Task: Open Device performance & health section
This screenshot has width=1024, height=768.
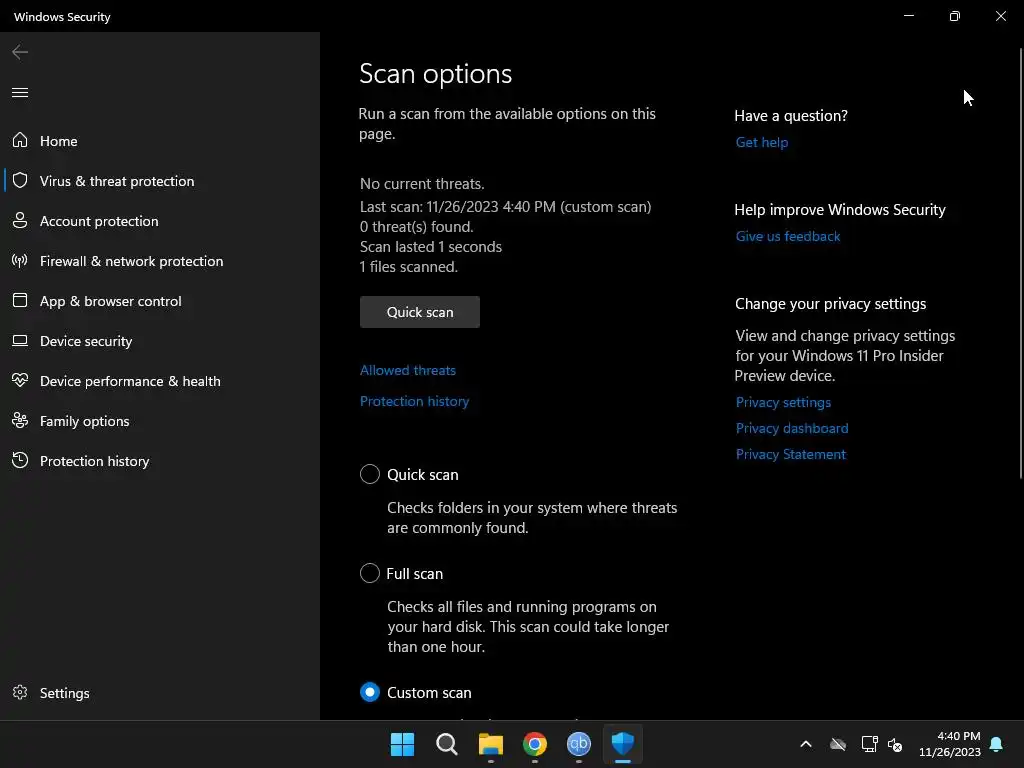Action: click(x=160, y=381)
